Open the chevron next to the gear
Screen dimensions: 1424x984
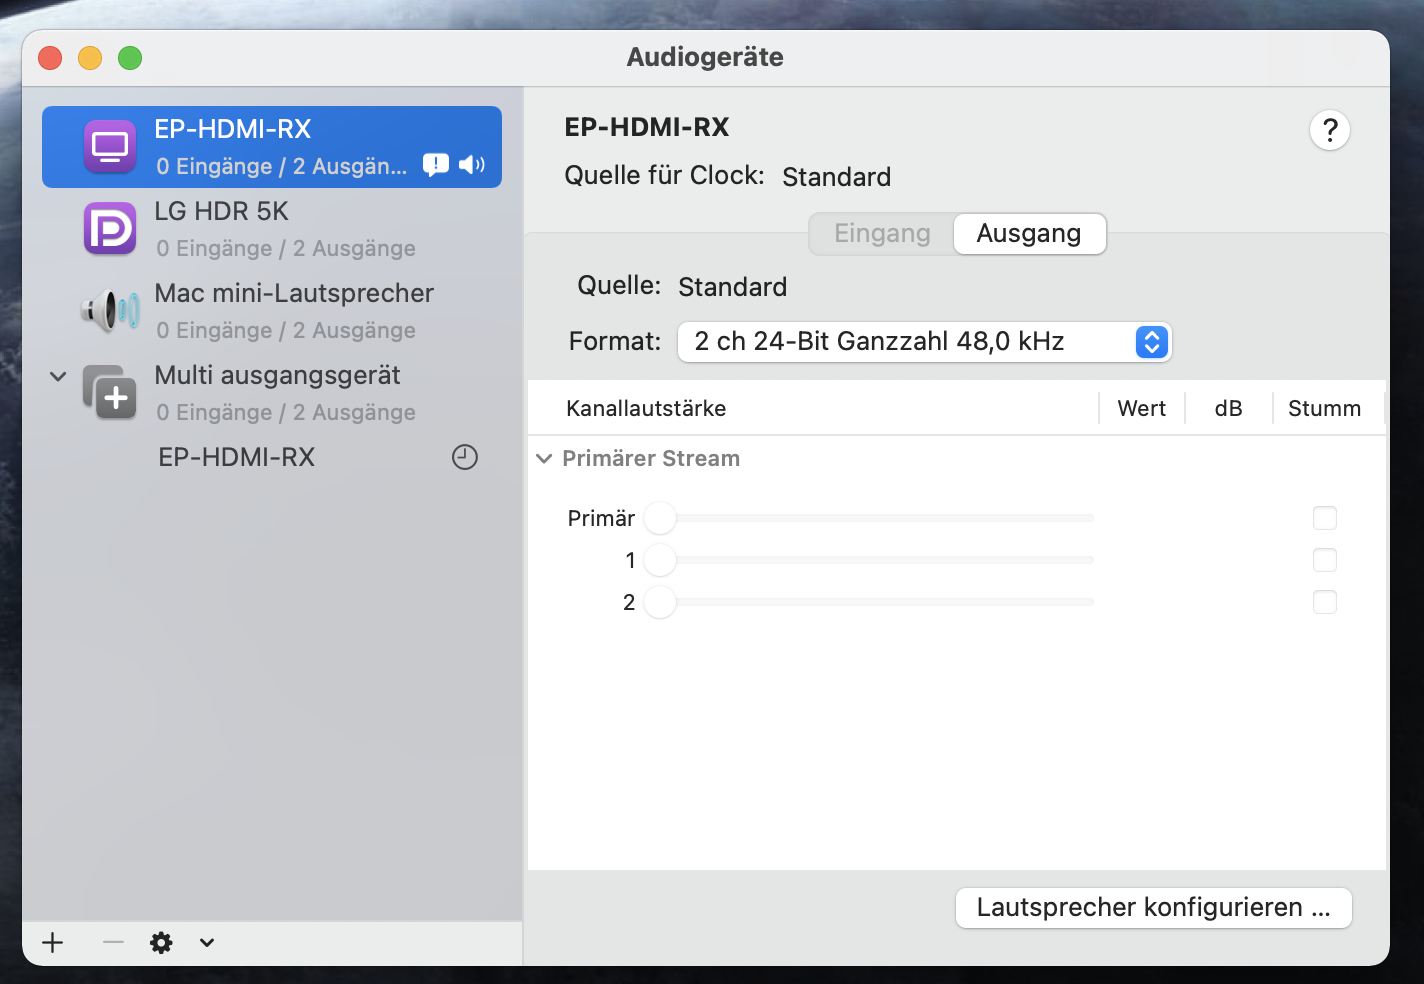(207, 942)
